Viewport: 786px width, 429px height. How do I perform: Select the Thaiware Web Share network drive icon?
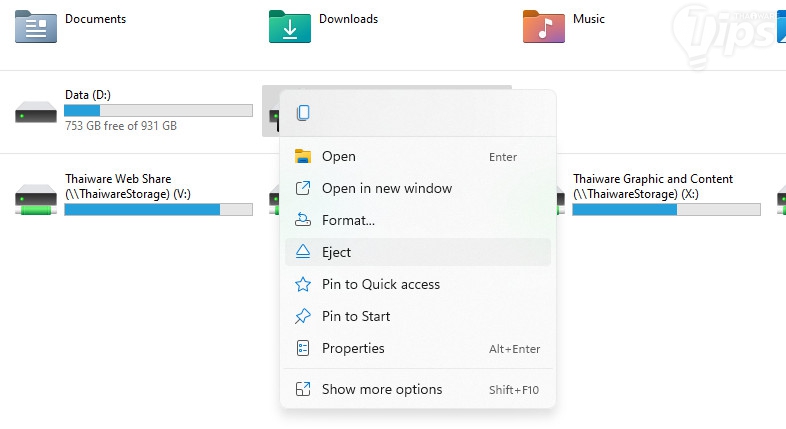click(x=36, y=196)
